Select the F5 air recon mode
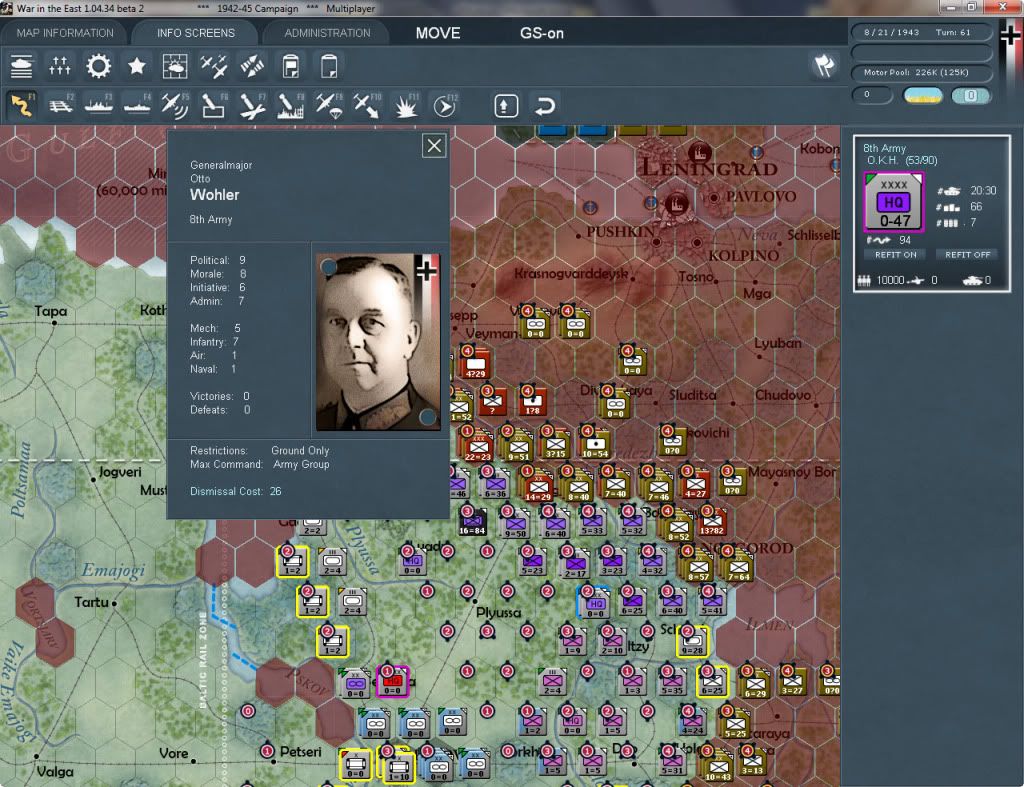The width and height of the screenshot is (1024, 787). 175,105
